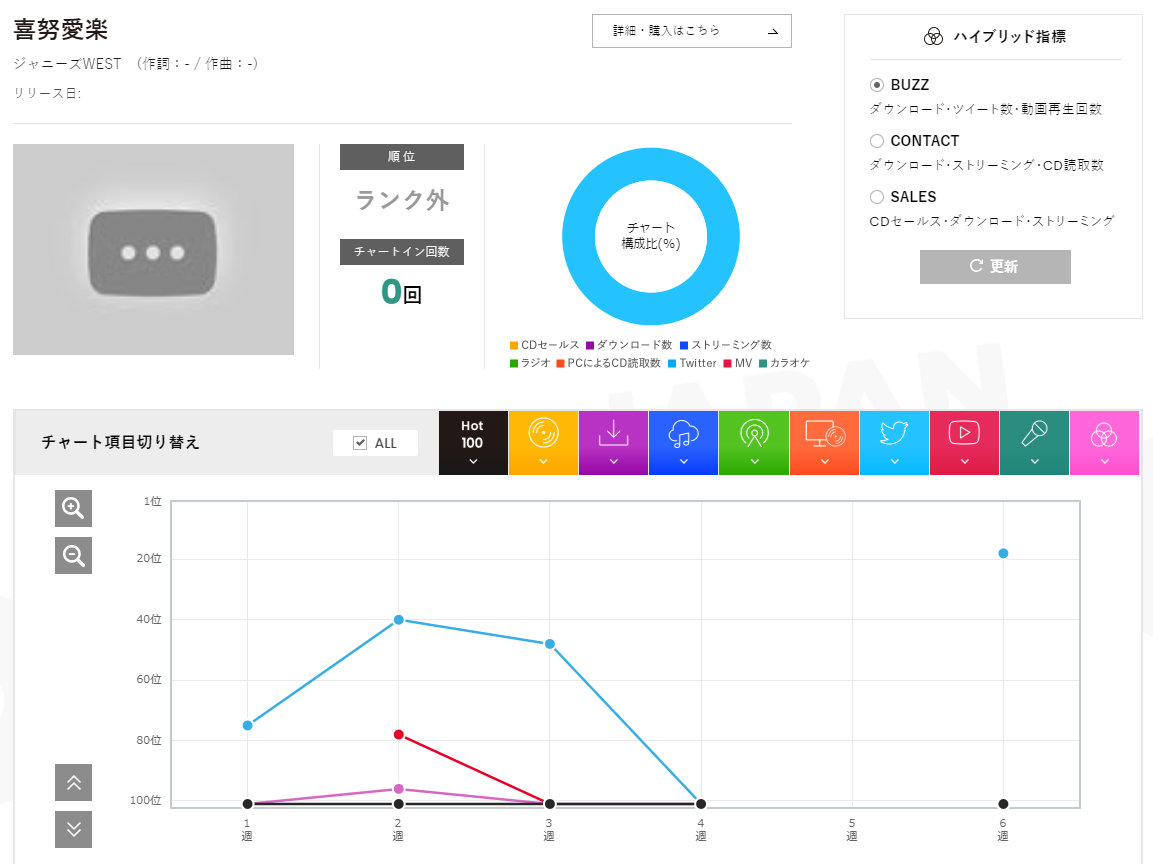Click the Twitter data point at week 3
The image size is (1153, 864).
click(550, 644)
